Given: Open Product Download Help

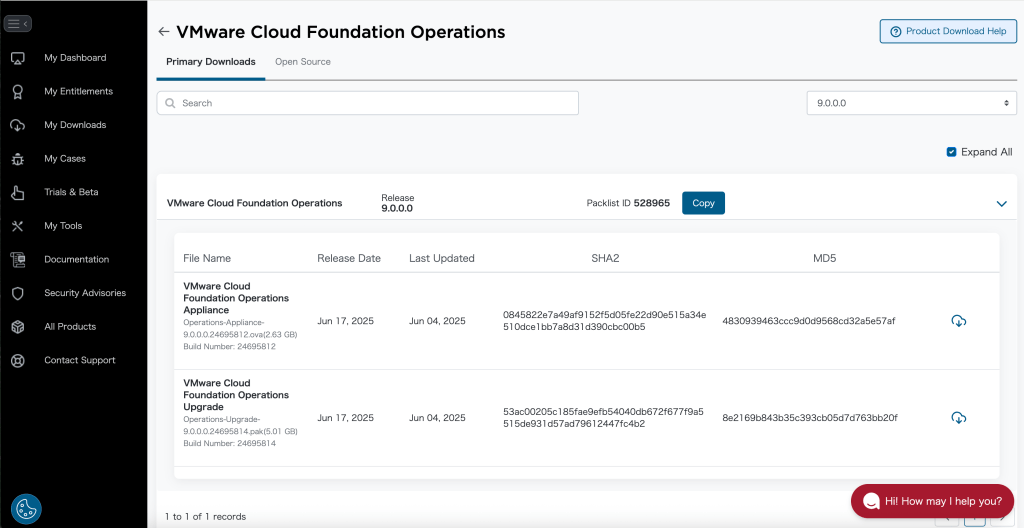Looking at the screenshot, I should (x=947, y=31).
